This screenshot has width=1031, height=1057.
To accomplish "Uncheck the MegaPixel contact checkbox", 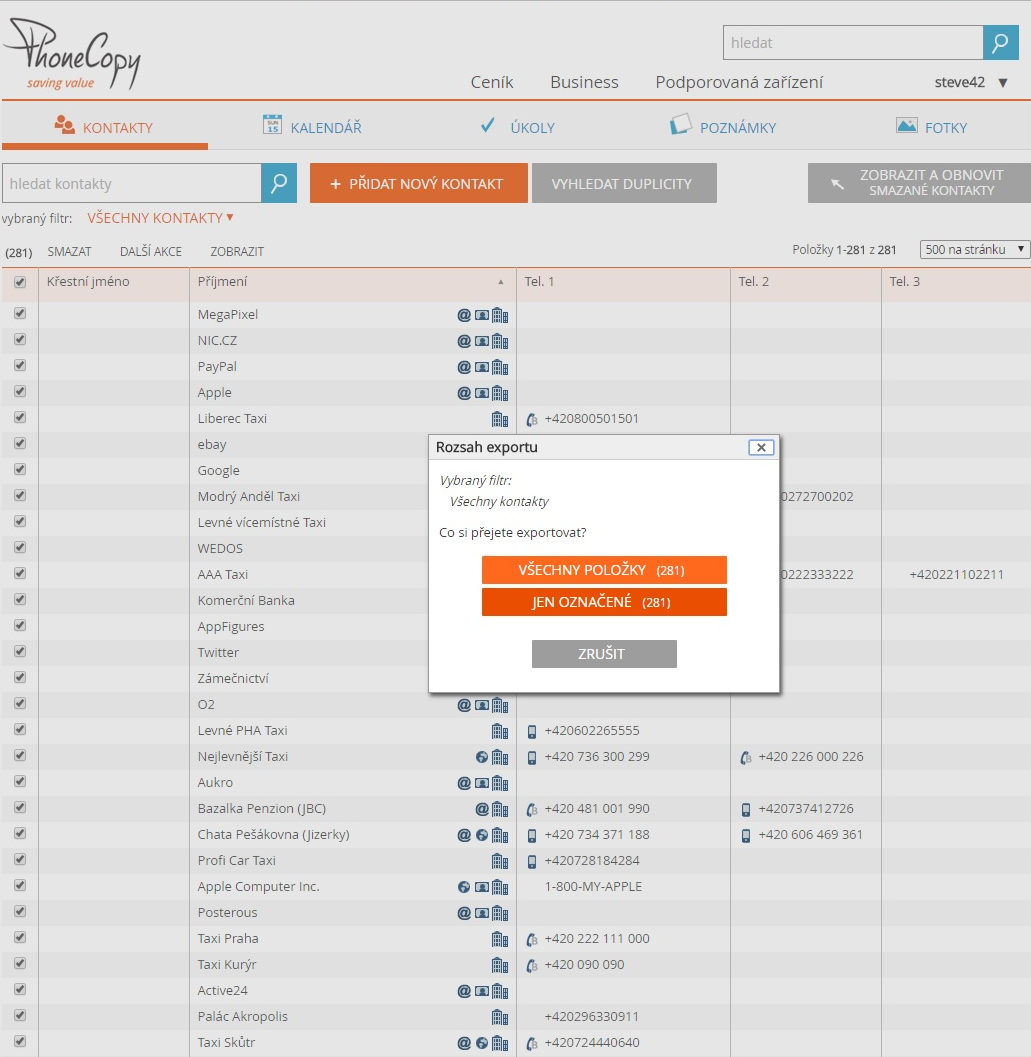I will pyautogui.click(x=20, y=314).
